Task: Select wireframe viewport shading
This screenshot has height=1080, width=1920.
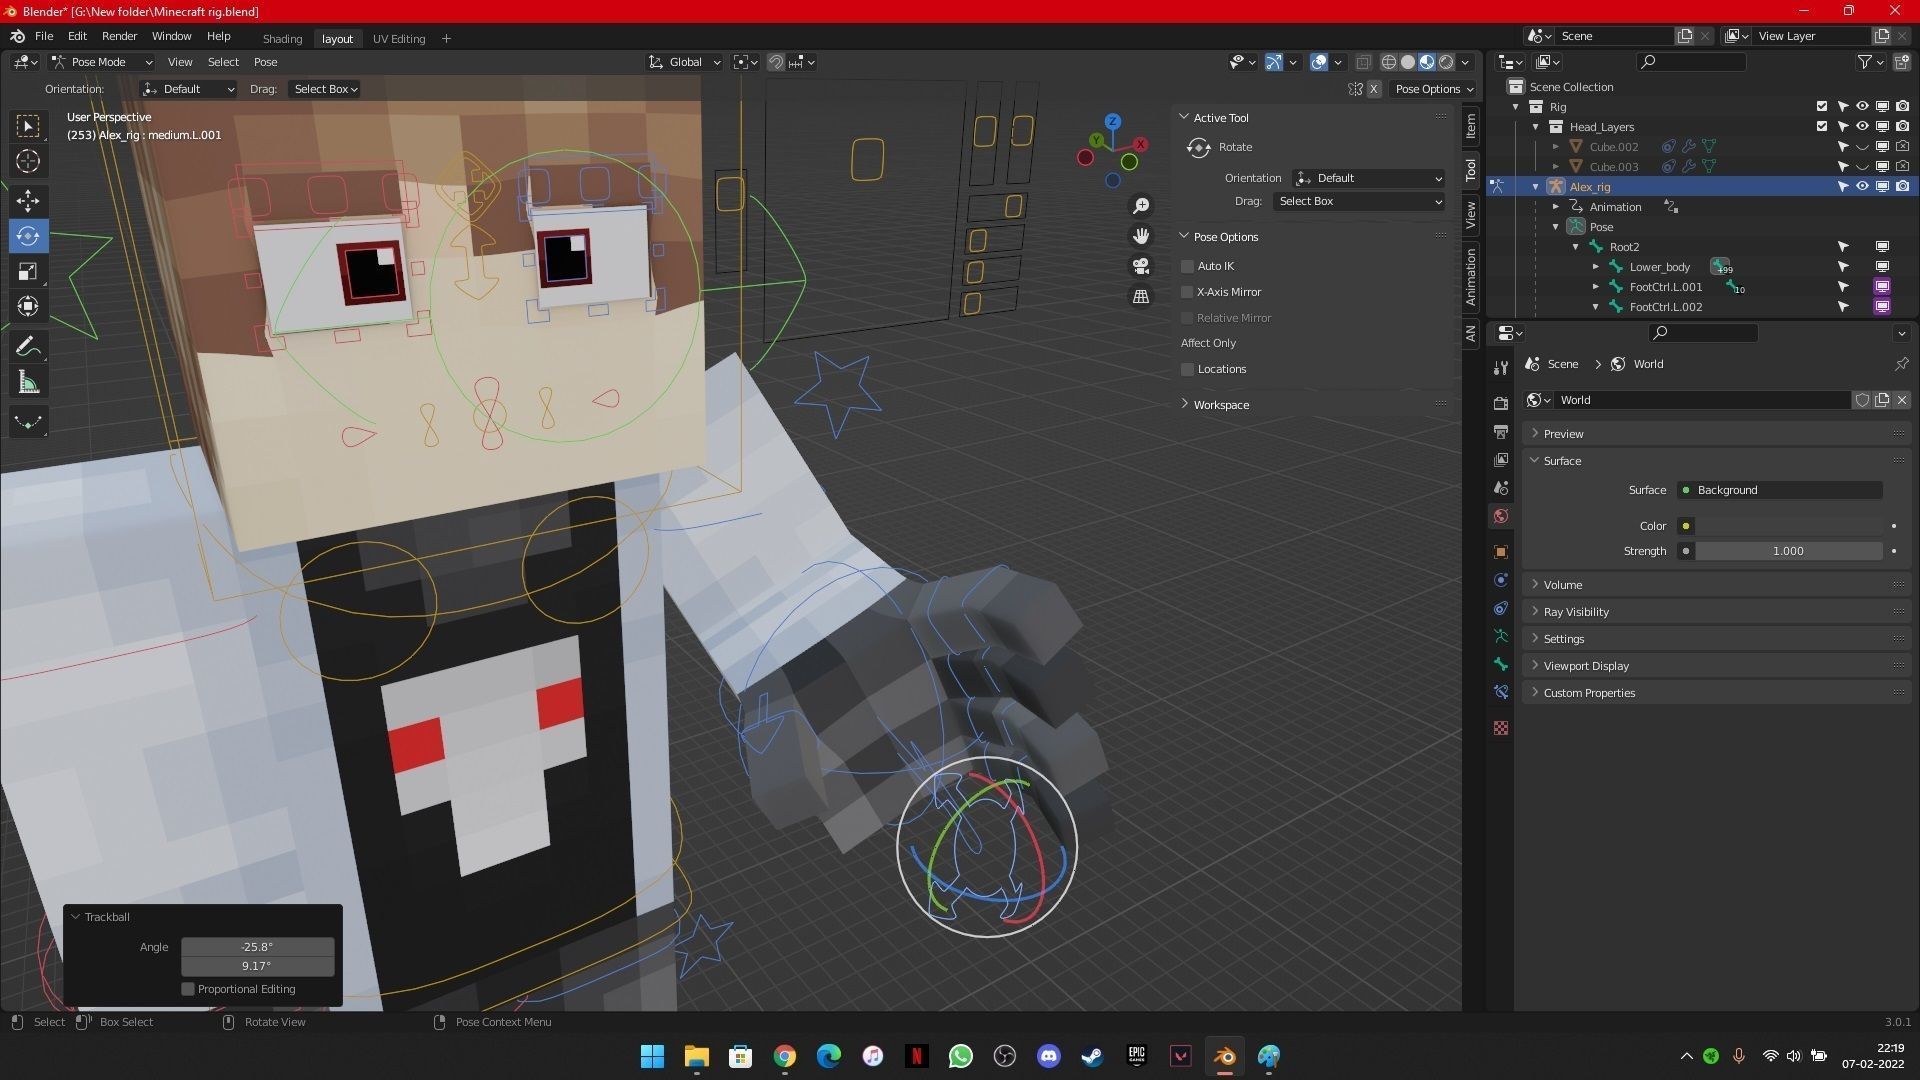Action: click(x=1388, y=62)
